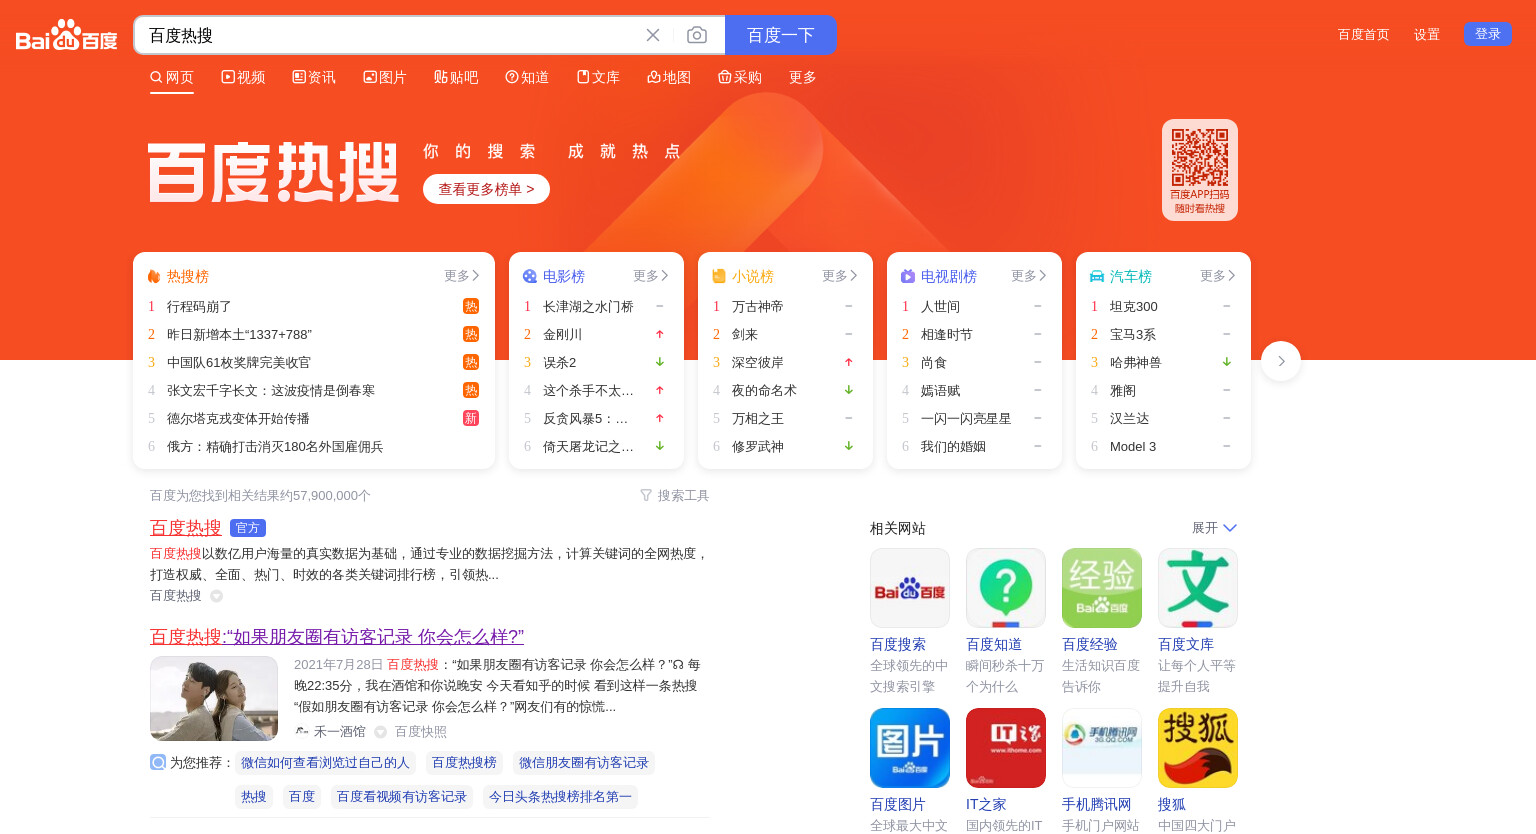
Task: Switch to 贴吧 tab
Action: click(x=456, y=77)
